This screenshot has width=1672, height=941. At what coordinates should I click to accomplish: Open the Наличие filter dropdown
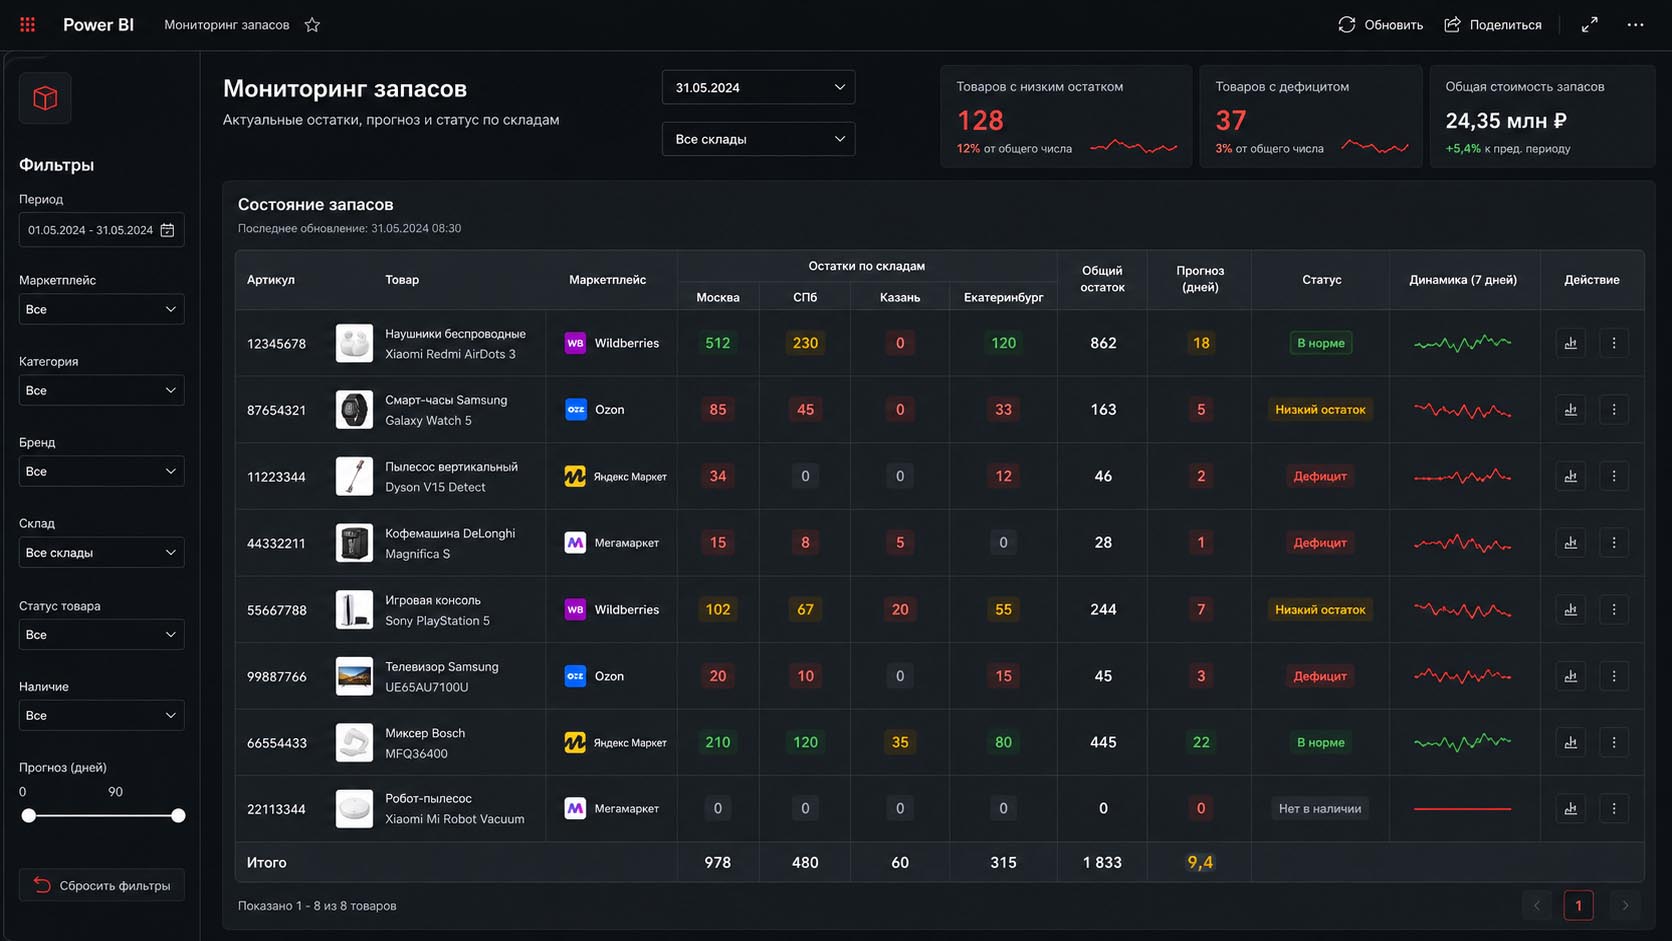click(x=101, y=716)
